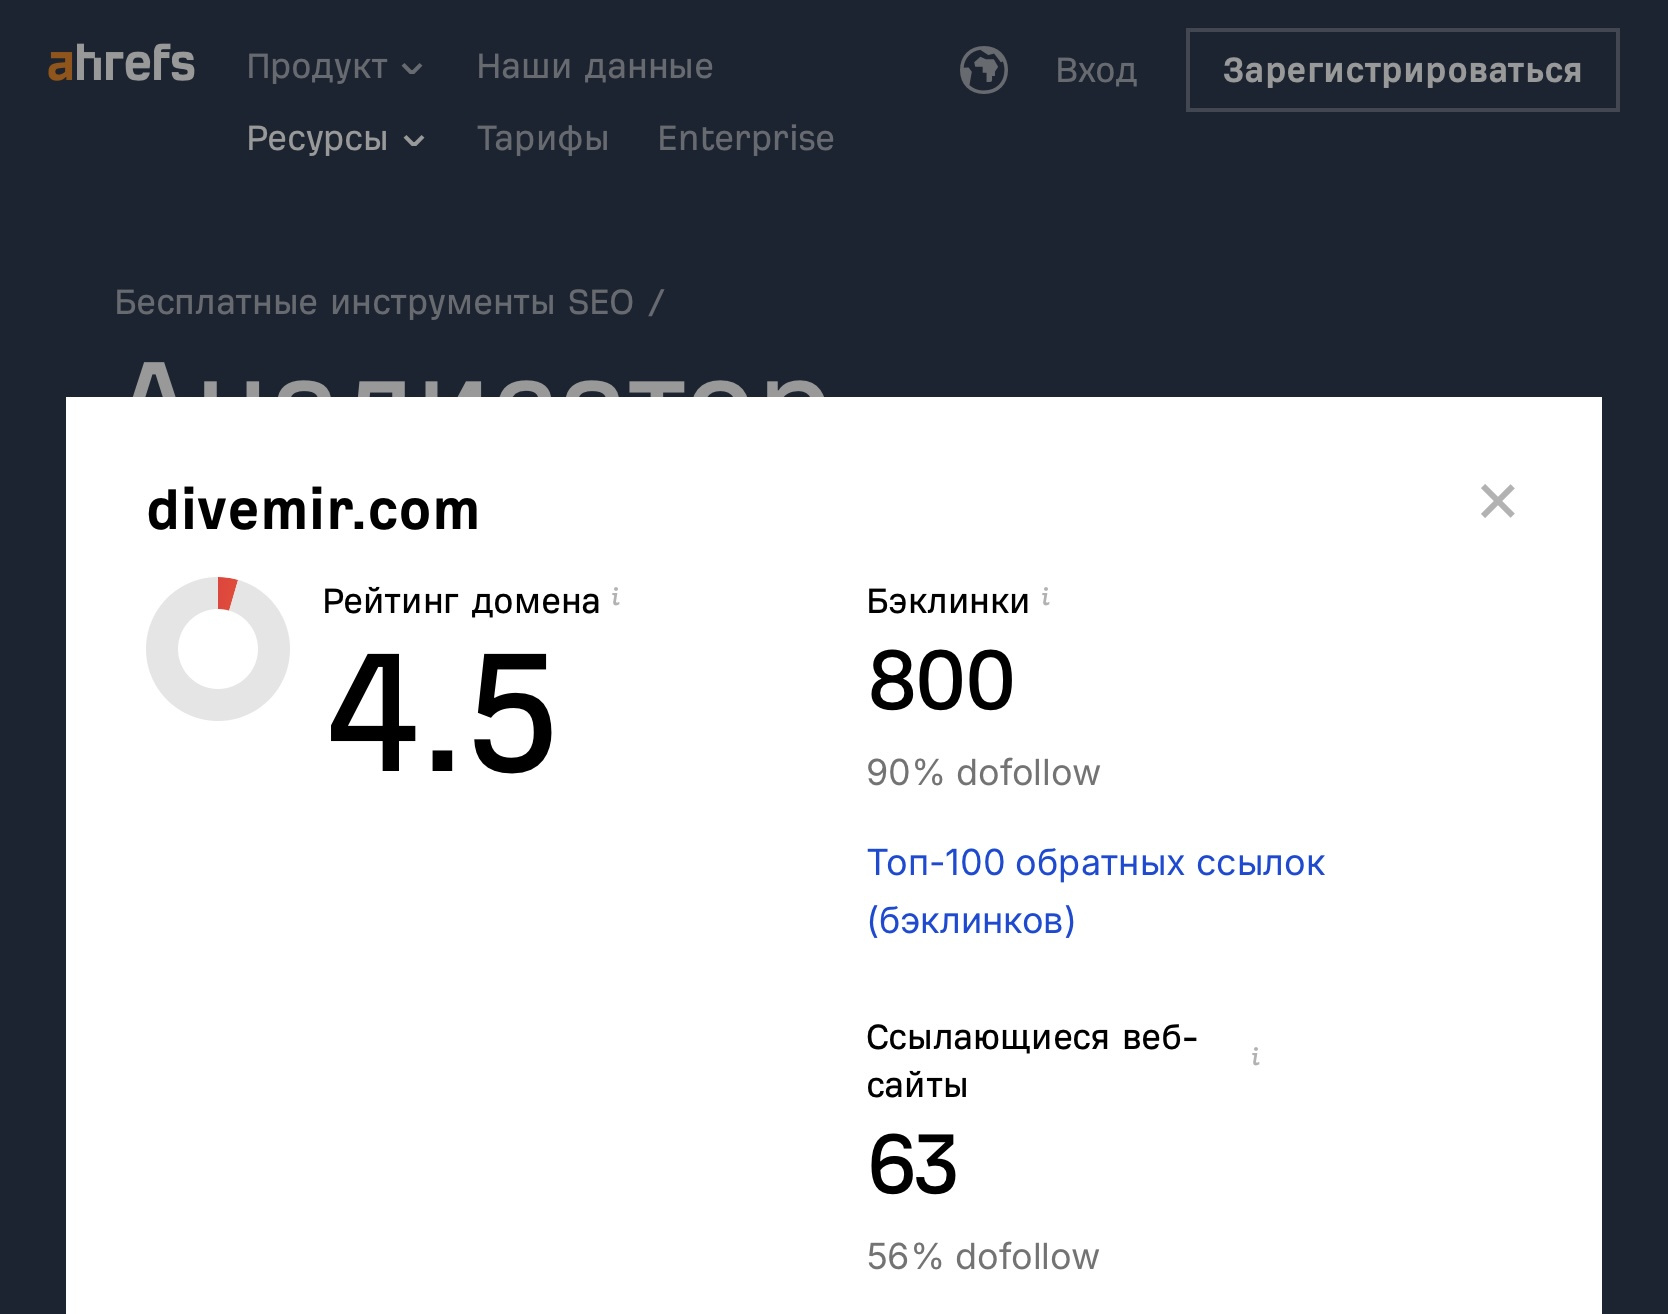Open the language globe icon

(983, 70)
